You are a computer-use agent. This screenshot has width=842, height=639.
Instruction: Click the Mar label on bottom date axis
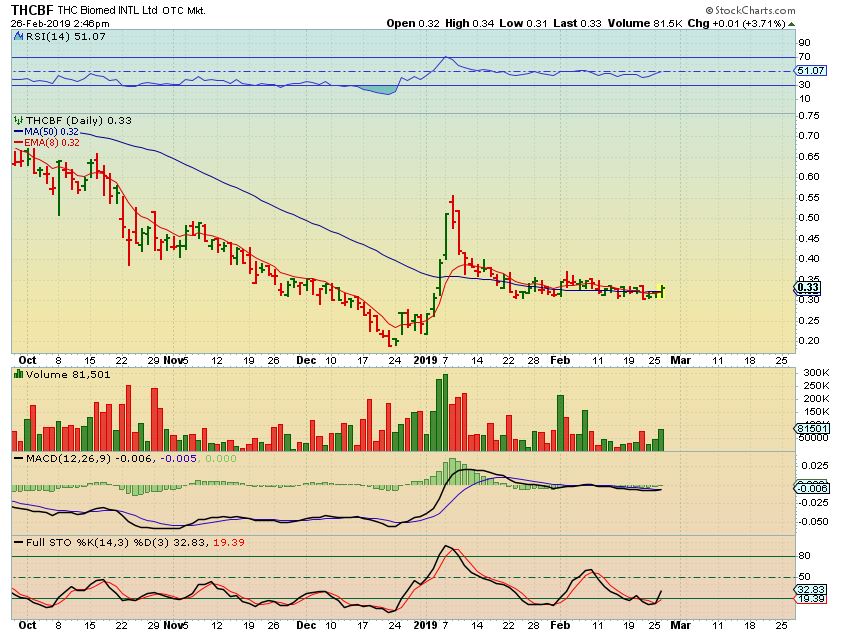click(x=680, y=626)
